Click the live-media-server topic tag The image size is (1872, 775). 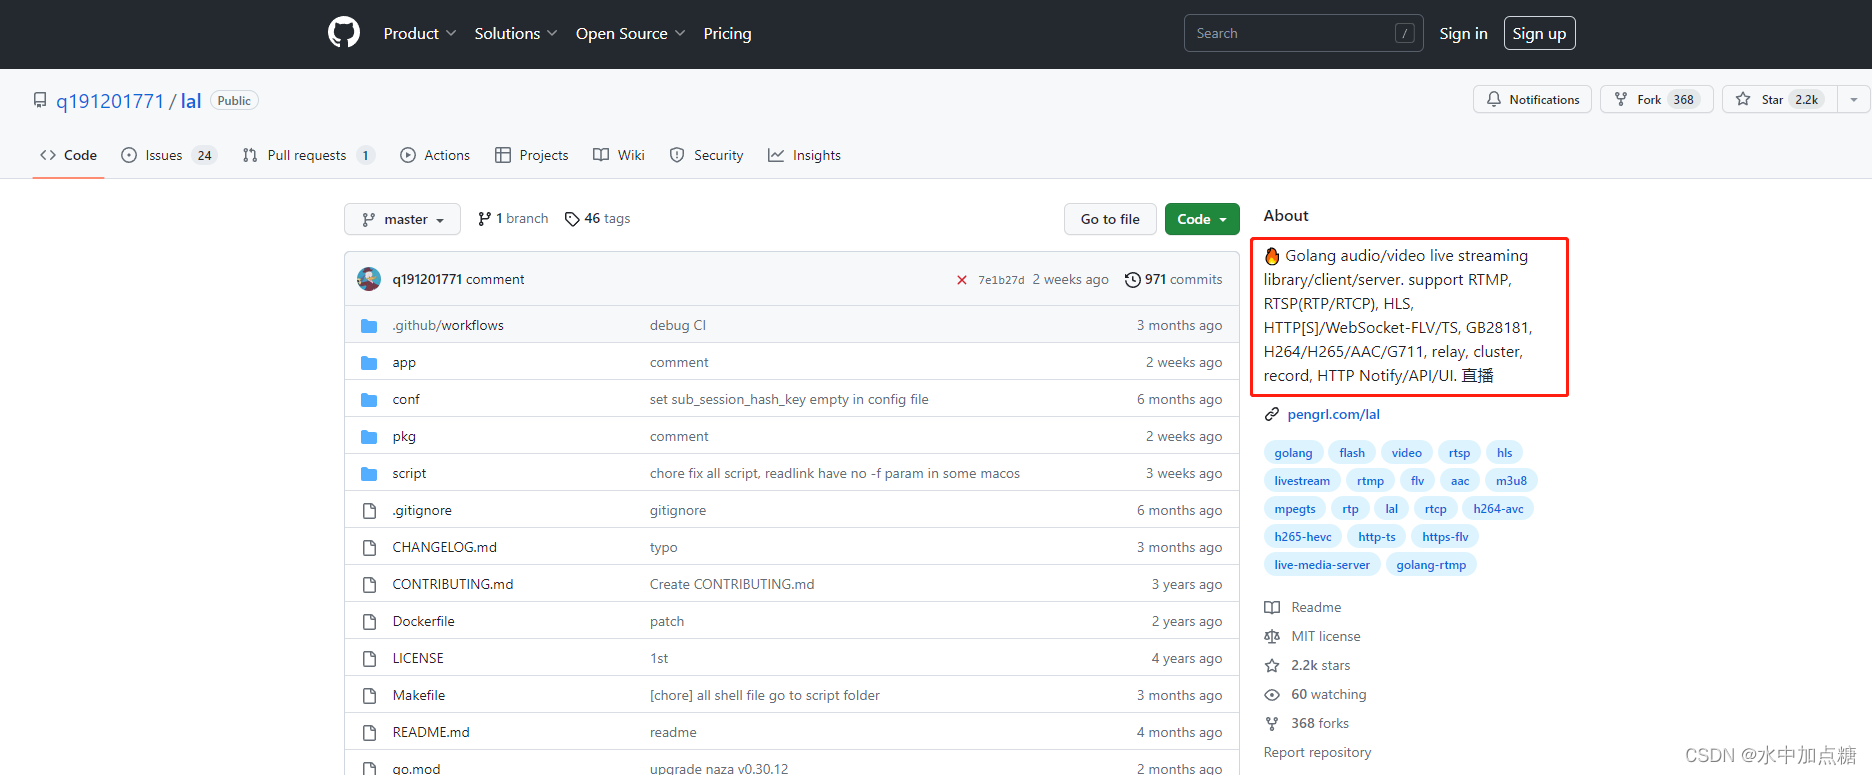point(1322,565)
